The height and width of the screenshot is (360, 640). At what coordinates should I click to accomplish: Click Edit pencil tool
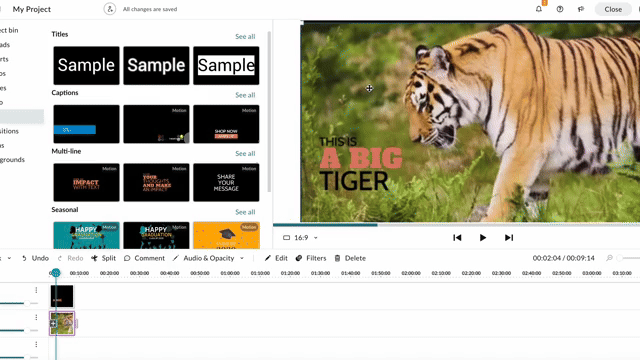[x=276, y=258]
